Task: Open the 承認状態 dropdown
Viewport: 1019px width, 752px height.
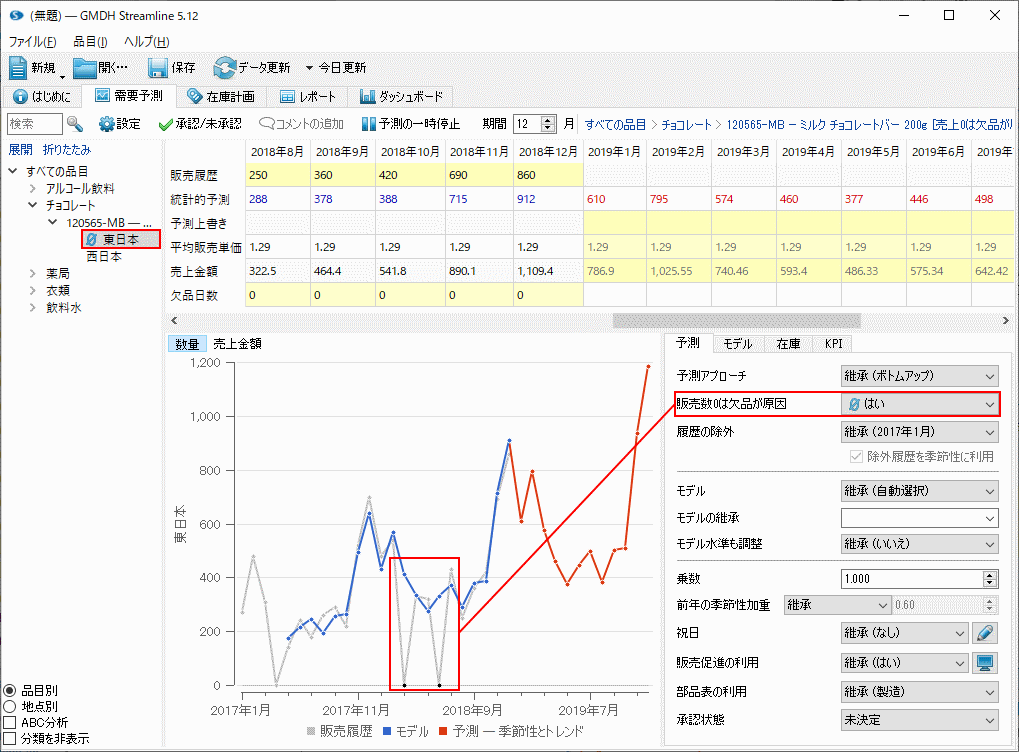Action: pos(920,720)
